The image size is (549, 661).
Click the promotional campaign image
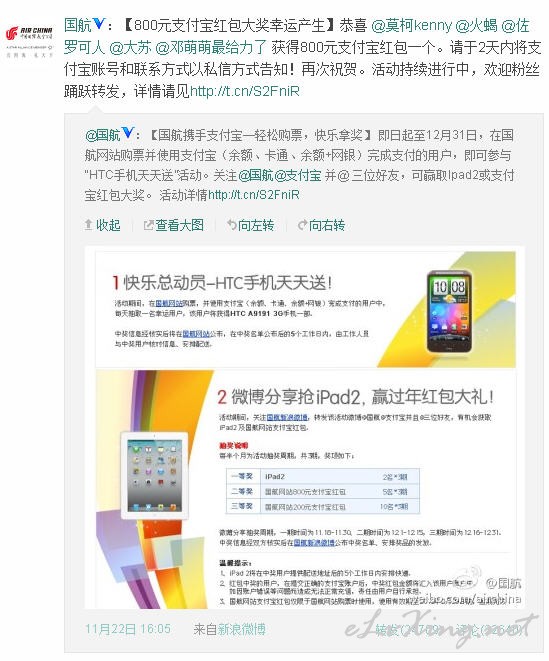305,429
